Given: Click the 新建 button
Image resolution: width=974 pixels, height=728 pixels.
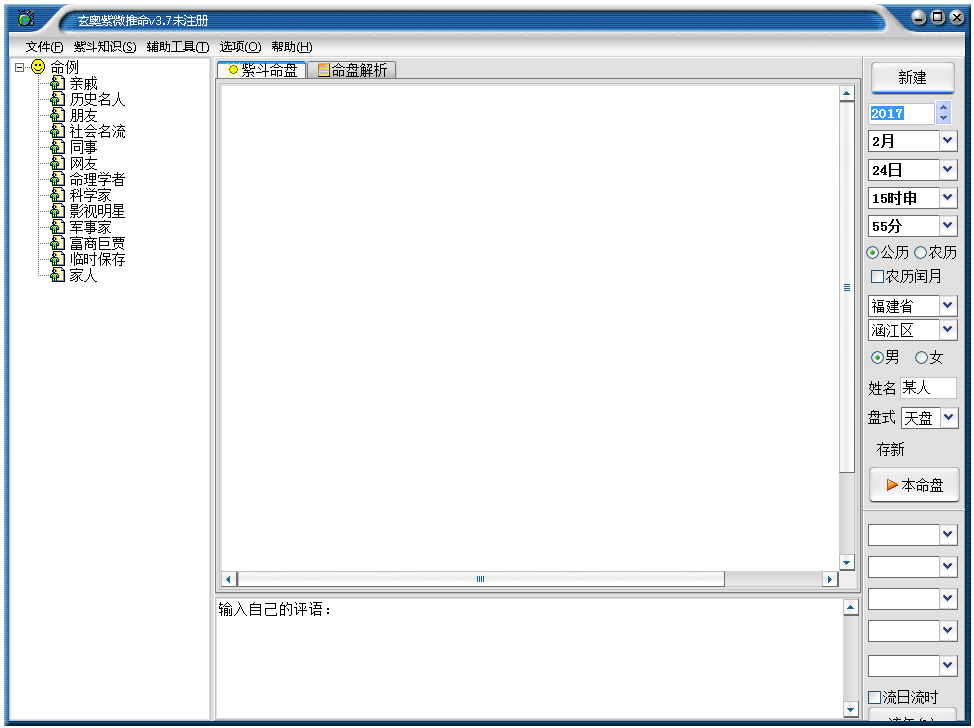Looking at the screenshot, I should 912,78.
